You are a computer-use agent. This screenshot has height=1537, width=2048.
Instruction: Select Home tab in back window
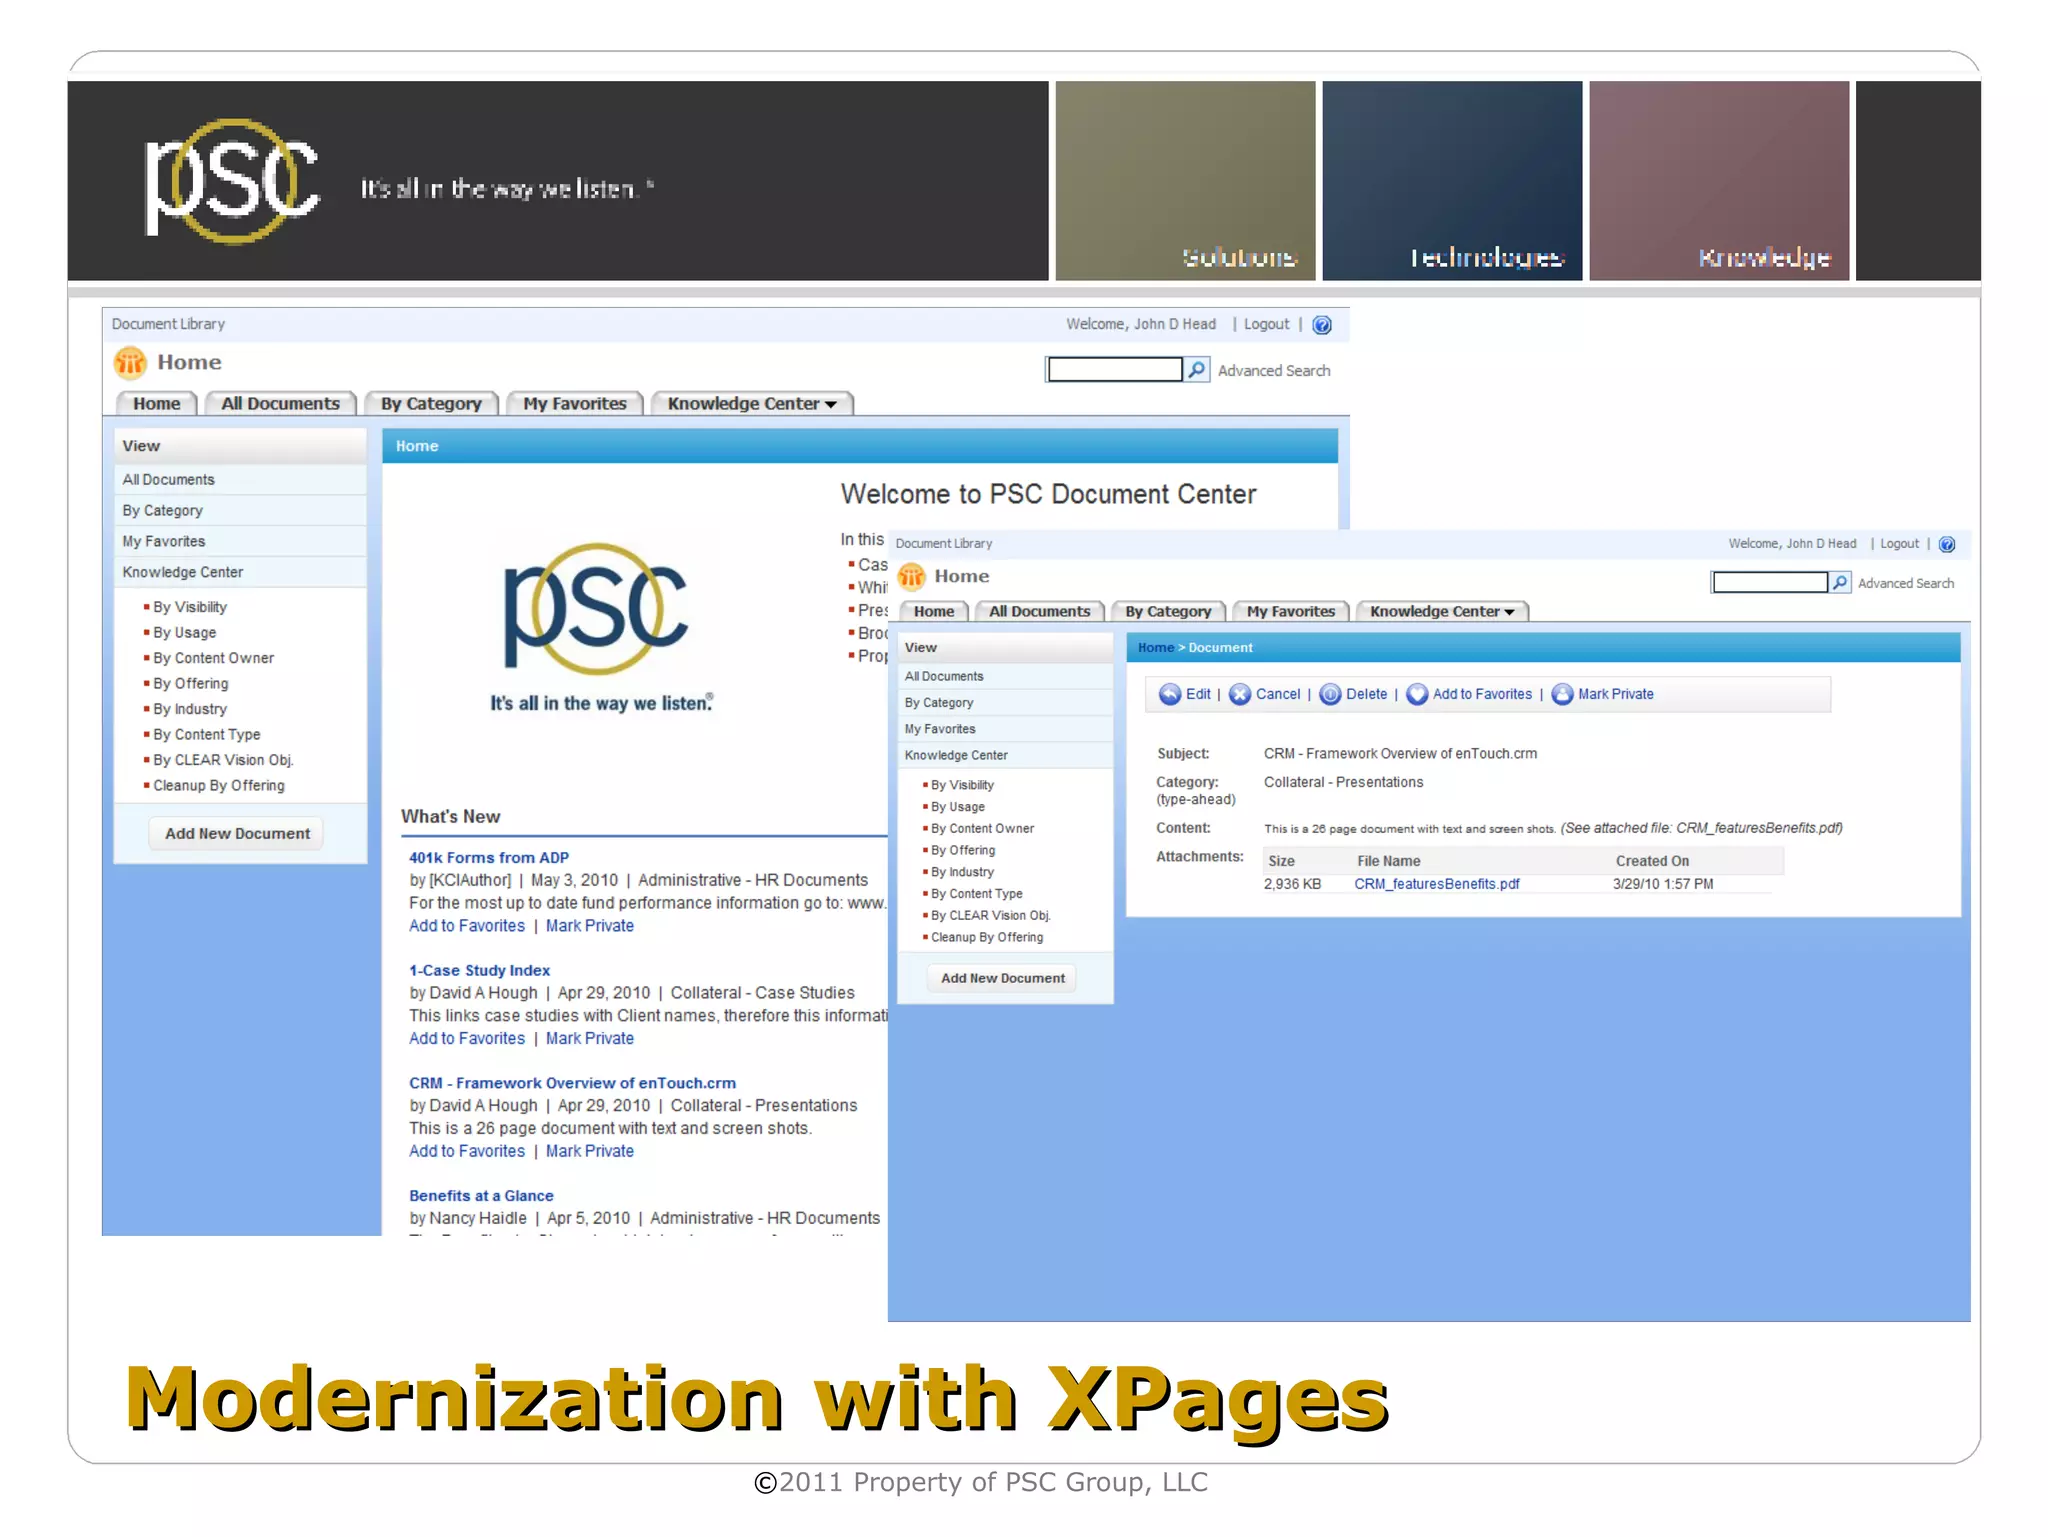157,404
